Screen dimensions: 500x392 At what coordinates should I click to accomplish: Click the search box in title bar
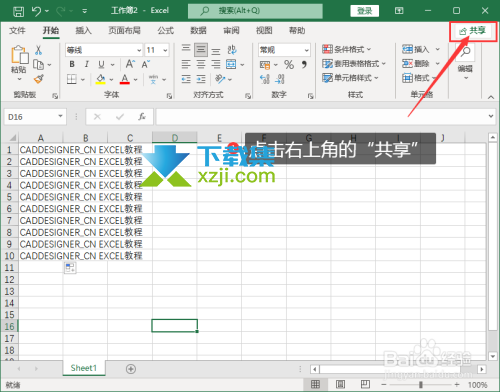click(x=255, y=11)
